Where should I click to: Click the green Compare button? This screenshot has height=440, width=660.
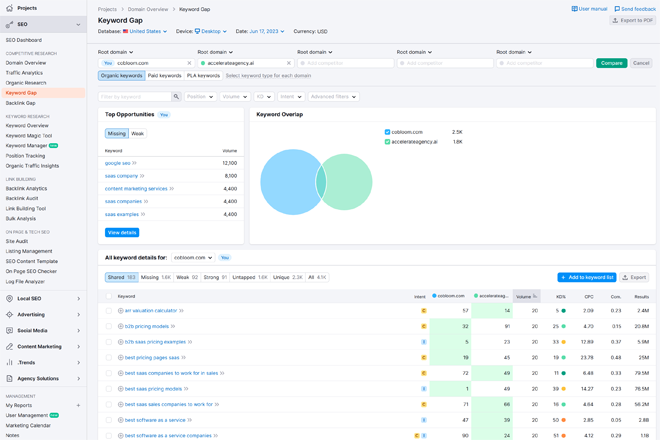(x=612, y=63)
